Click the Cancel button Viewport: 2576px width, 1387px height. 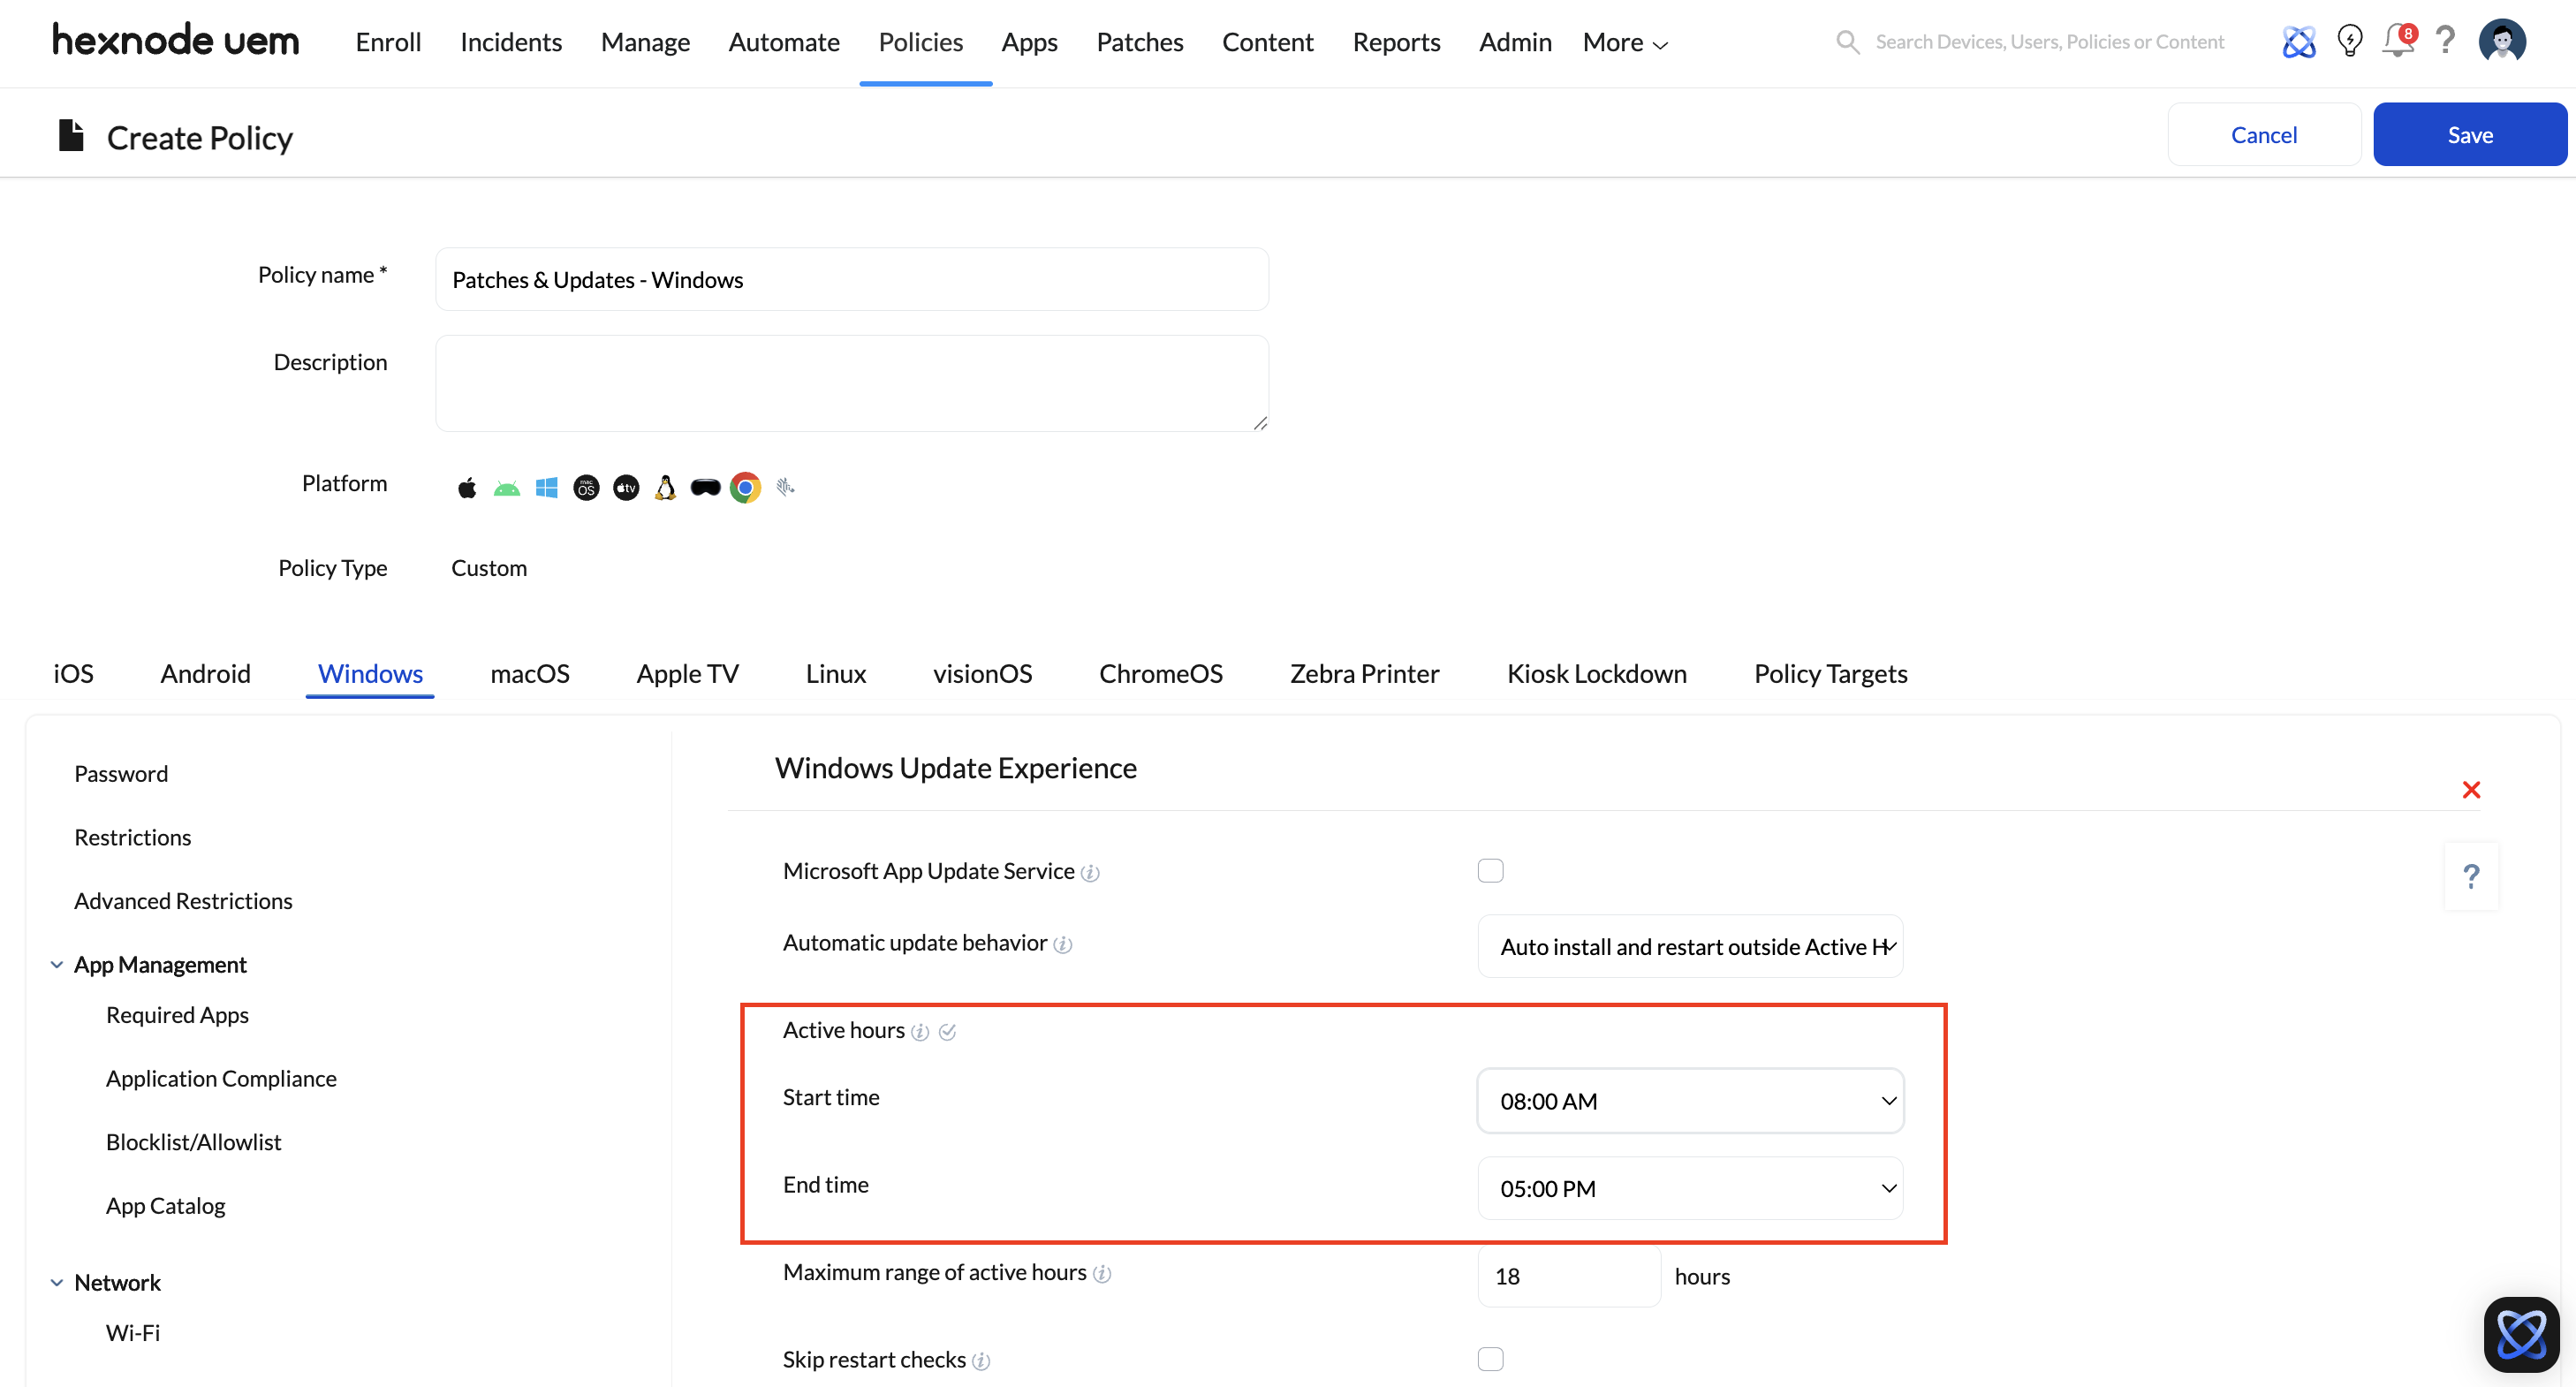[2263, 135]
